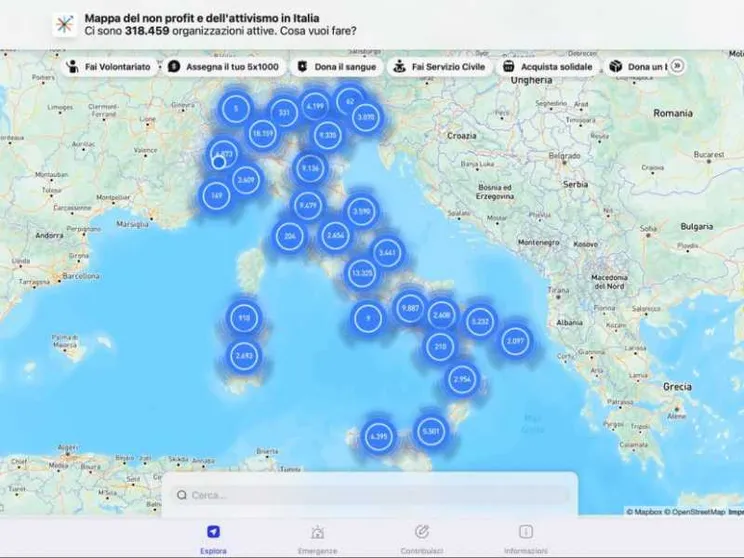Open the 4.295 cluster marker
The height and width of the screenshot is (558, 744).
[378, 437]
